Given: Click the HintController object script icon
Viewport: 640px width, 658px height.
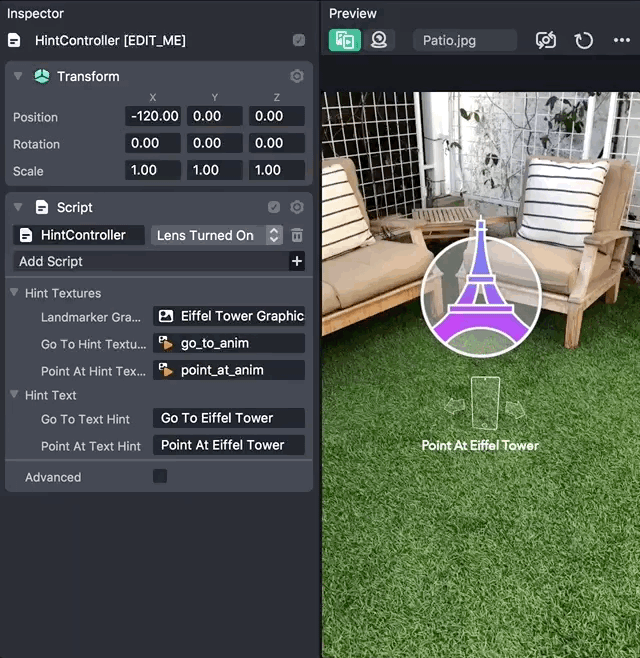Looking at the screenshot, I should point(14,41).
